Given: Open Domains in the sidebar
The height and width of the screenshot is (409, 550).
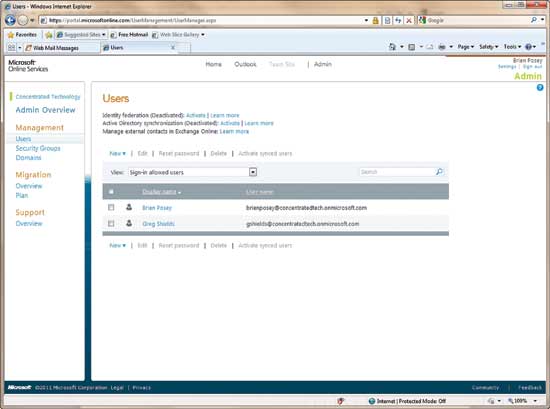Looking at the screenshot, I should pos(28,158).
